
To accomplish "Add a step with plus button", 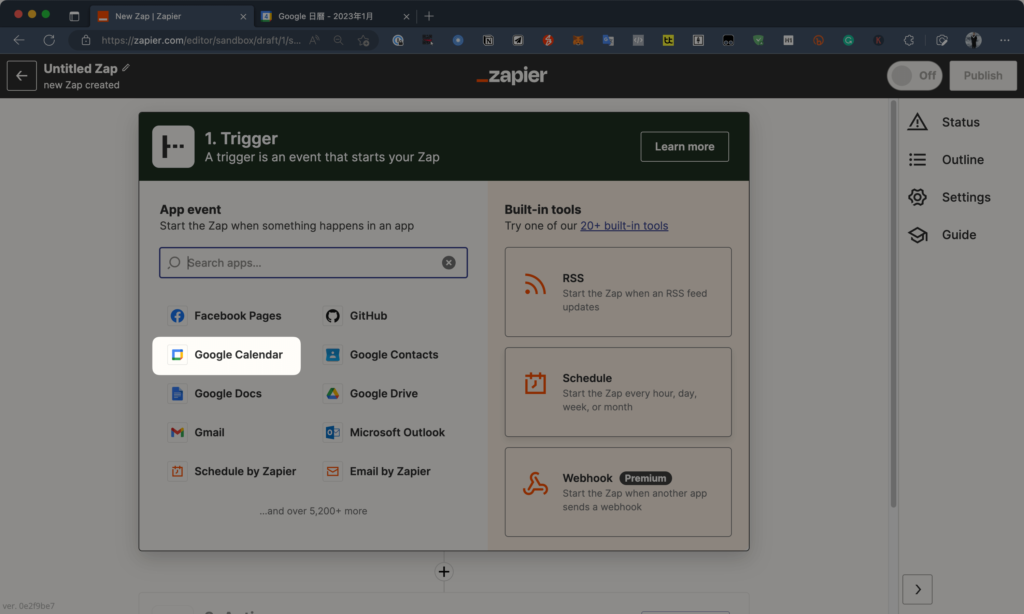I will (444, 572).
